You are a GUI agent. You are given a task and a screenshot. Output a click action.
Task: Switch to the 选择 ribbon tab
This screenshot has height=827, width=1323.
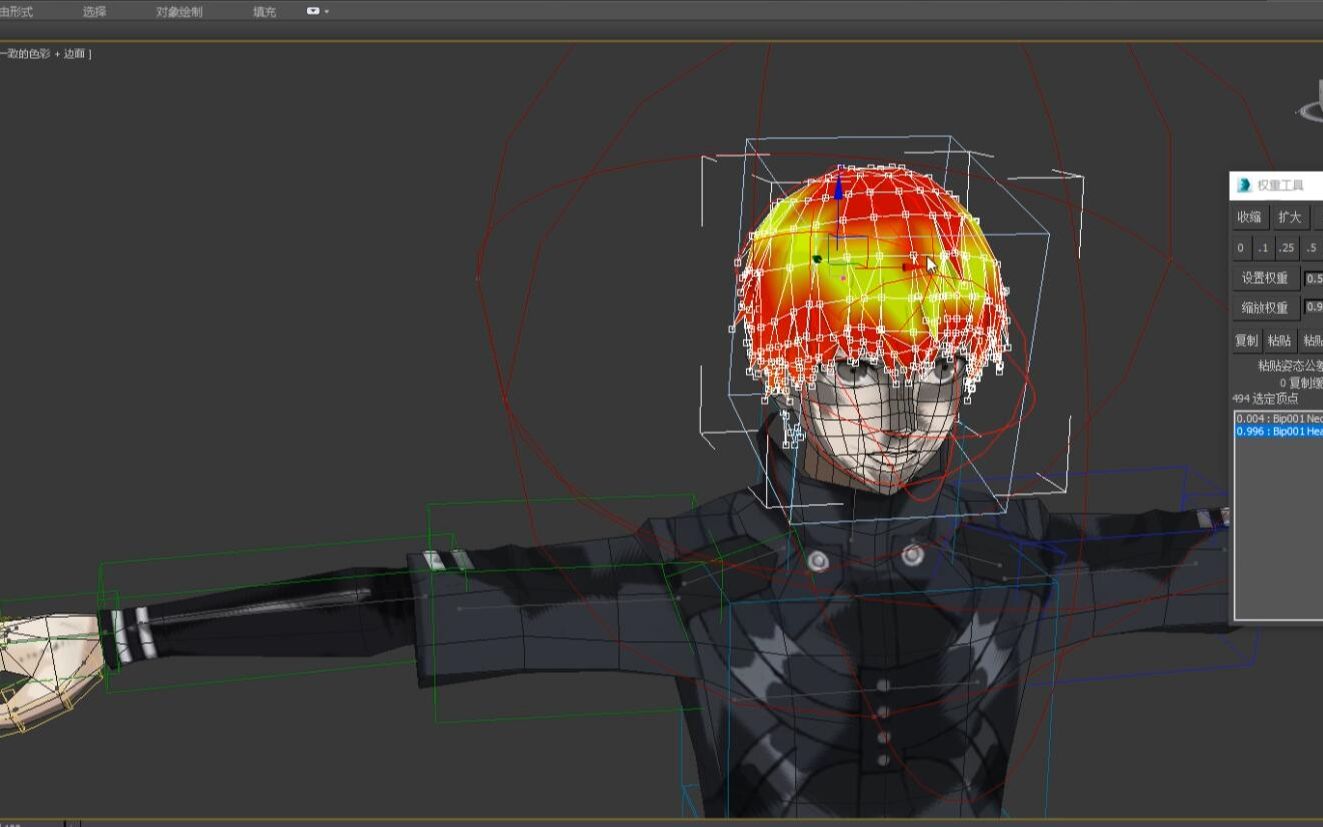[x=93, y=11]
